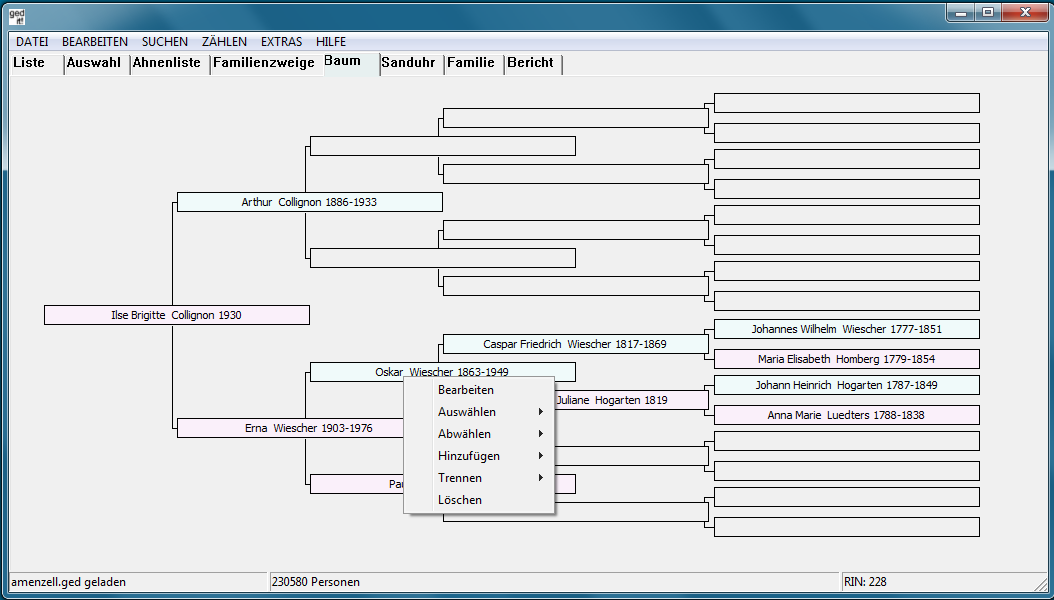Expand the Abwählen submenu
The height and width of the screenshot is (600, 1054).
(479, 434)
